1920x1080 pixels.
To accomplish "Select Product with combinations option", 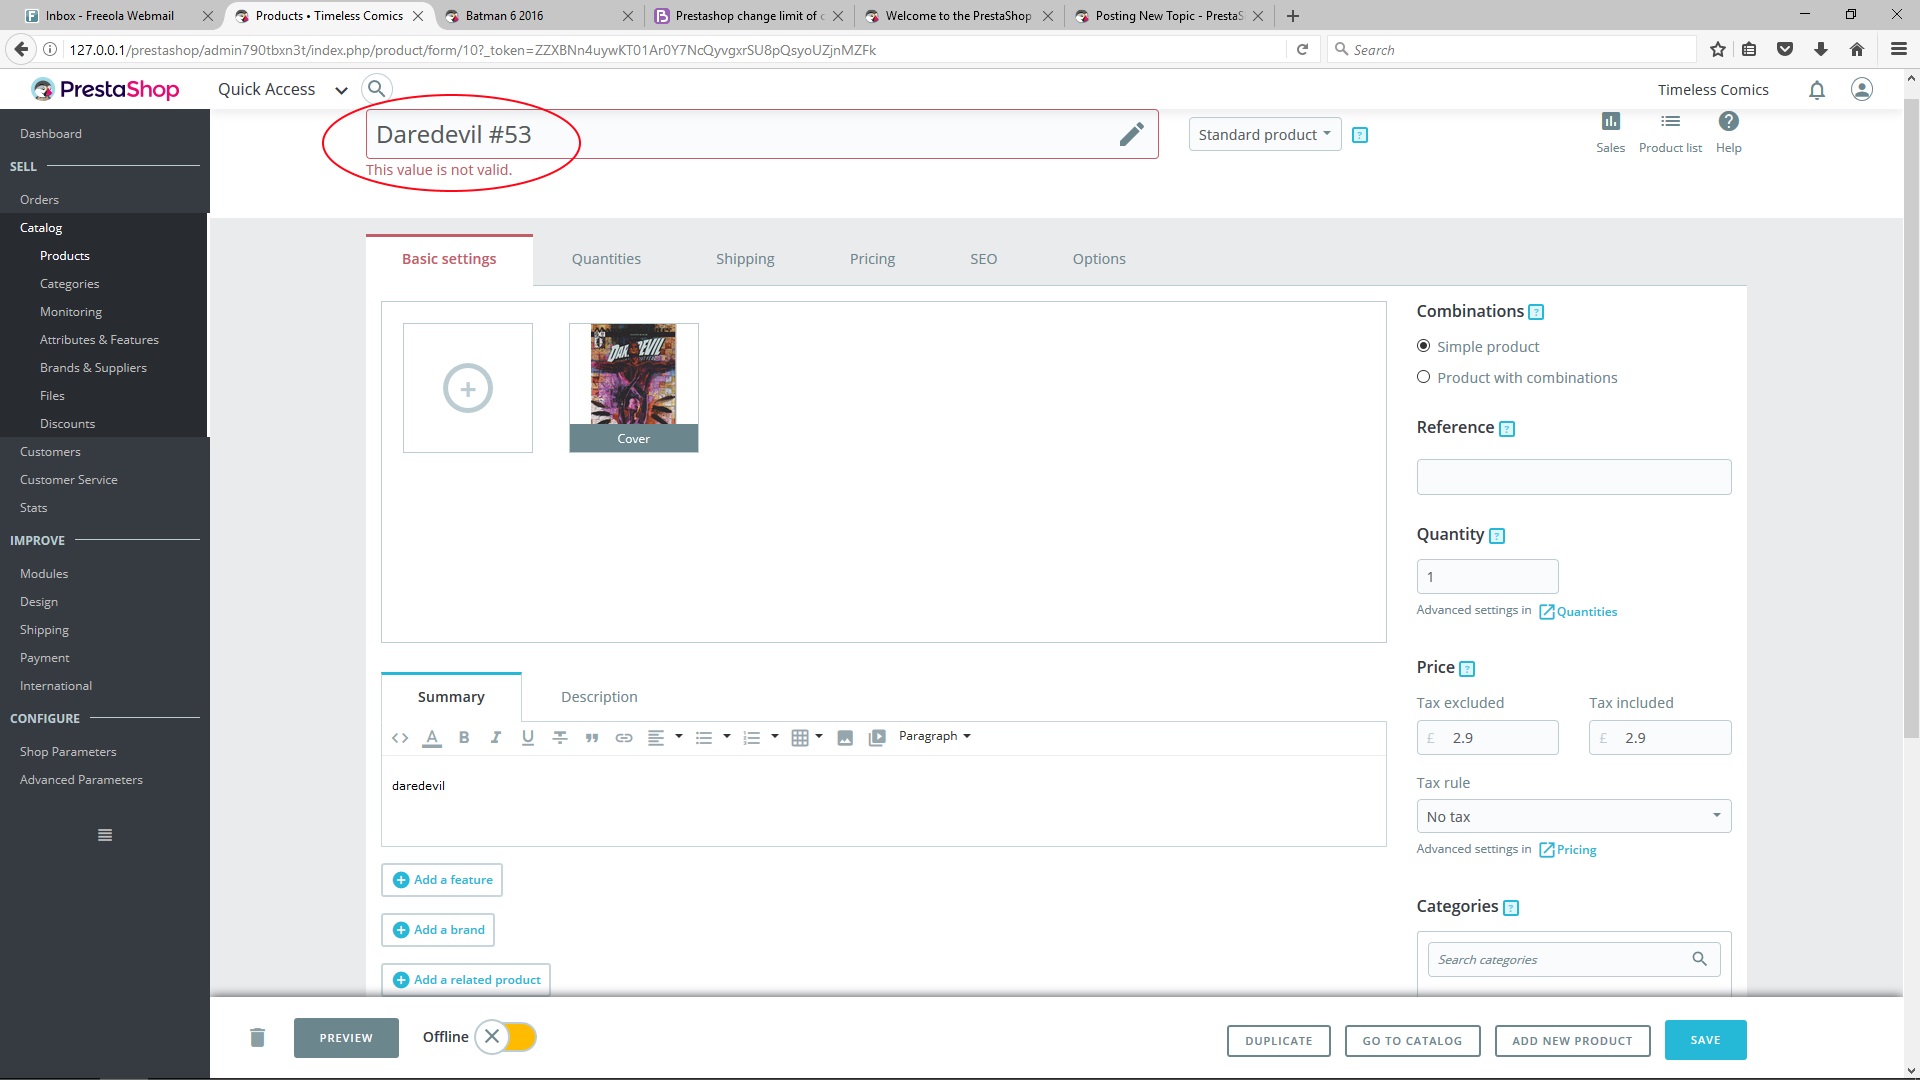I will (1423, 377).
